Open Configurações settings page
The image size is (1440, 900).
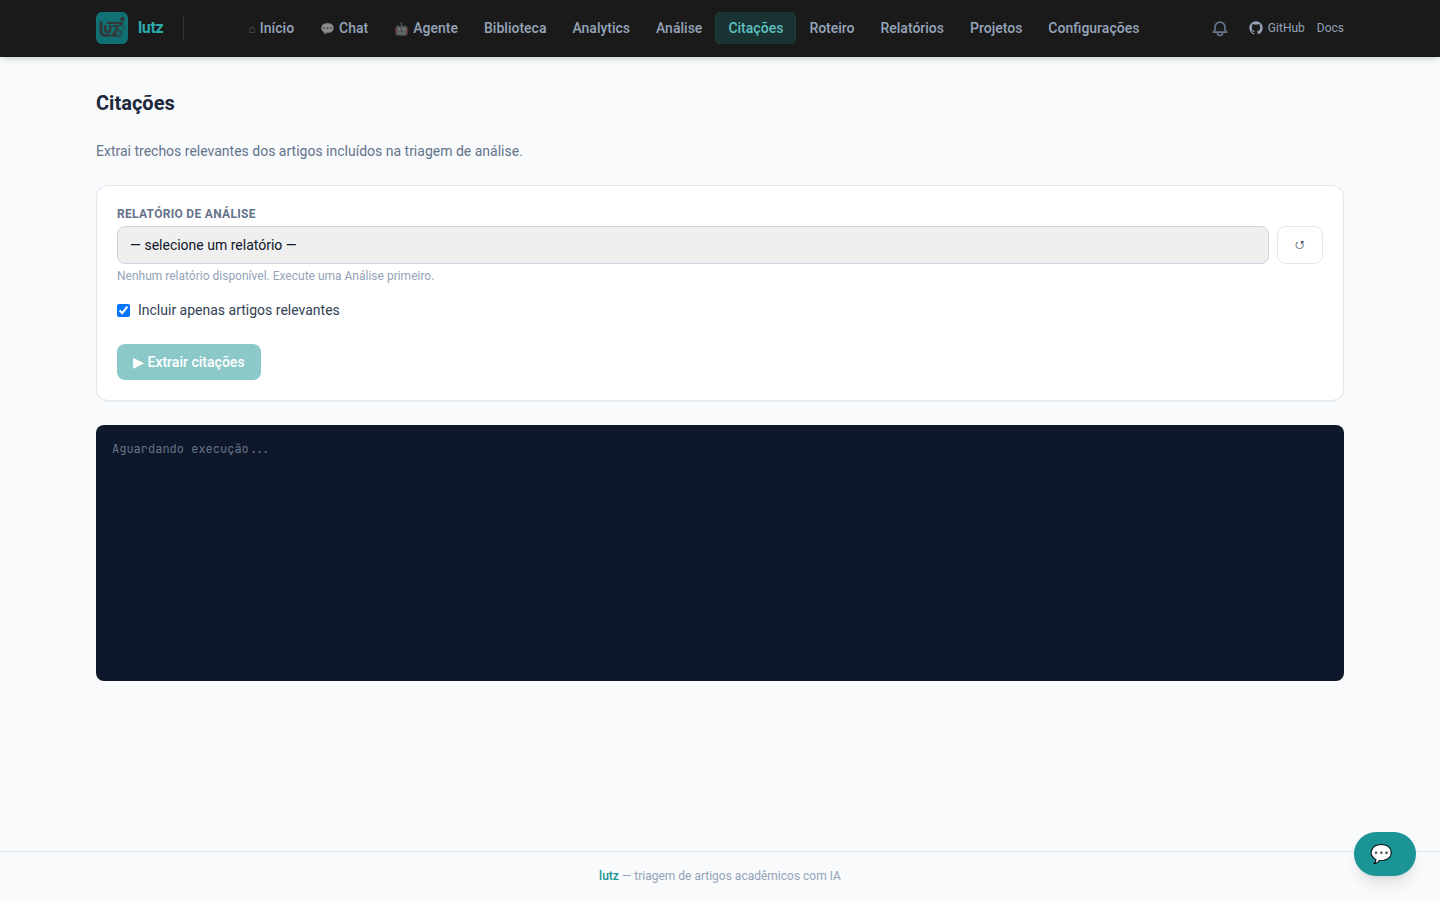1094,28
